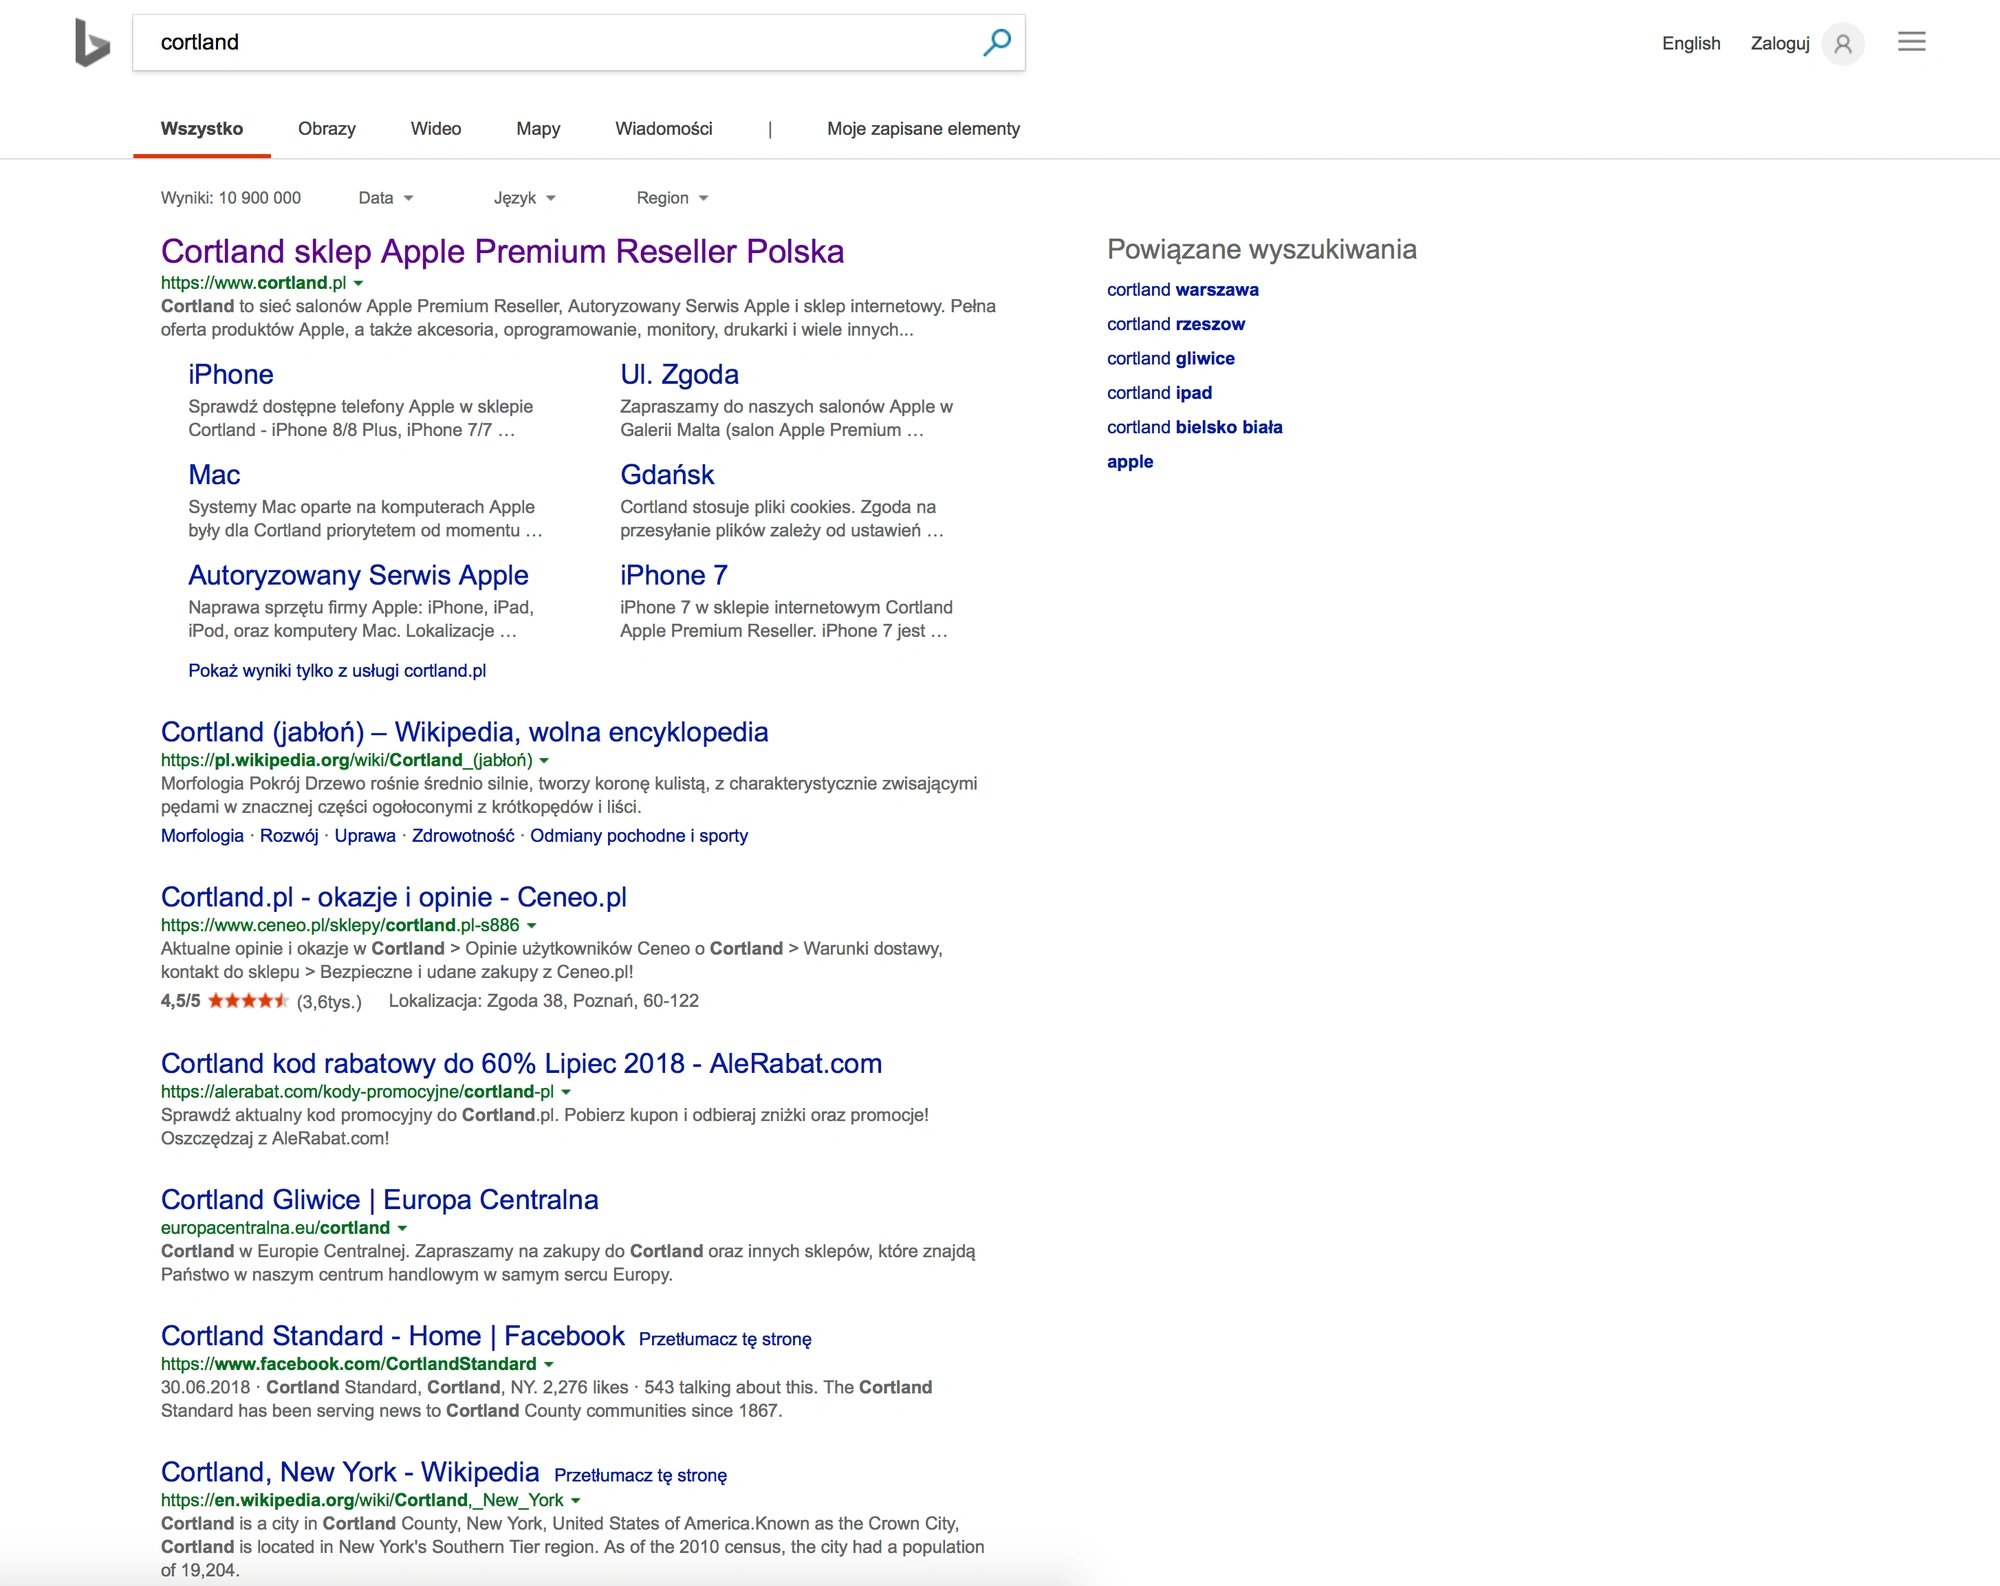
Task: Open the hamburger menu icon
Action: click(1911, 42)
